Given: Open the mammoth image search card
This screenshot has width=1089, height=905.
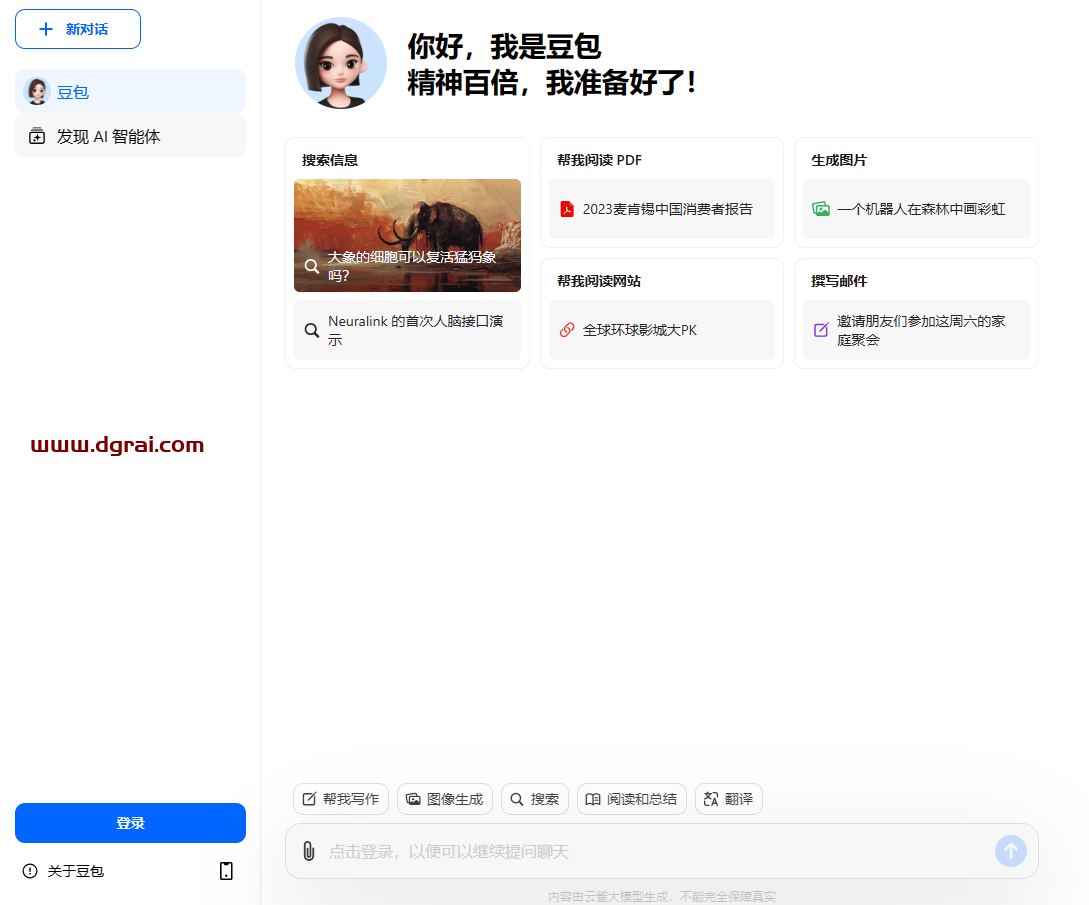Looking at the screenshot, I should click(407, 235).
